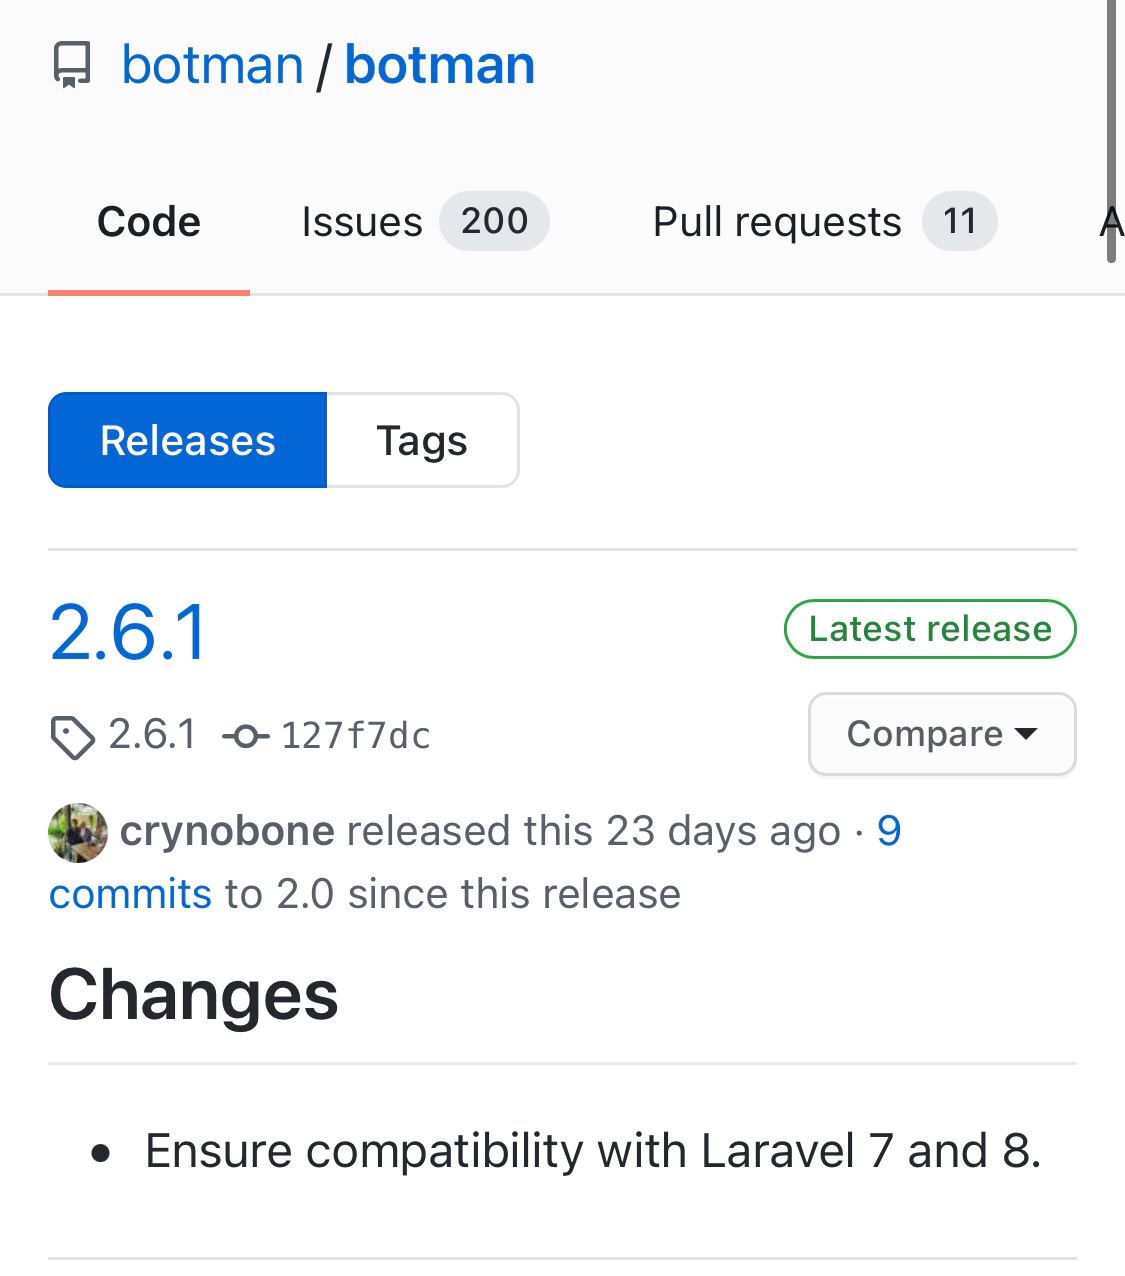Image resolution: width=1125 pixels, height=1276 pixels.
Task: Open the botman owner profile link
Action: pos(212,65)
